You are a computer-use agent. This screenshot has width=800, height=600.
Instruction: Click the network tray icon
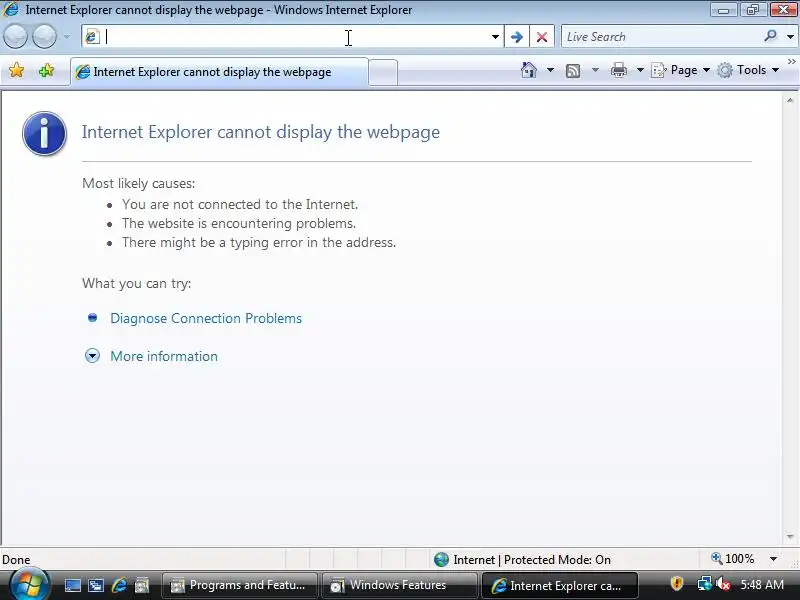pyautogui.click(x=705, y=584)
